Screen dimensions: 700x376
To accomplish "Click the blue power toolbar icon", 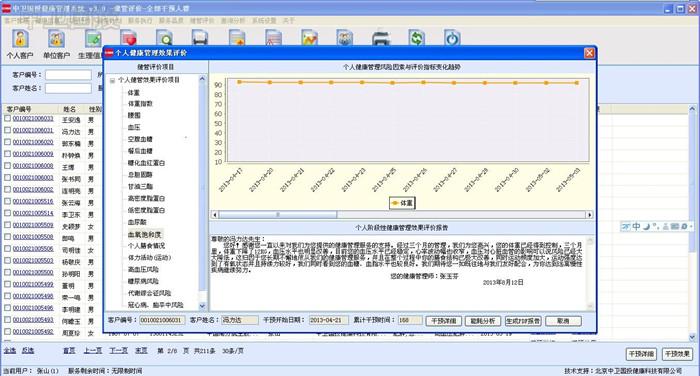I will [452, 38].
